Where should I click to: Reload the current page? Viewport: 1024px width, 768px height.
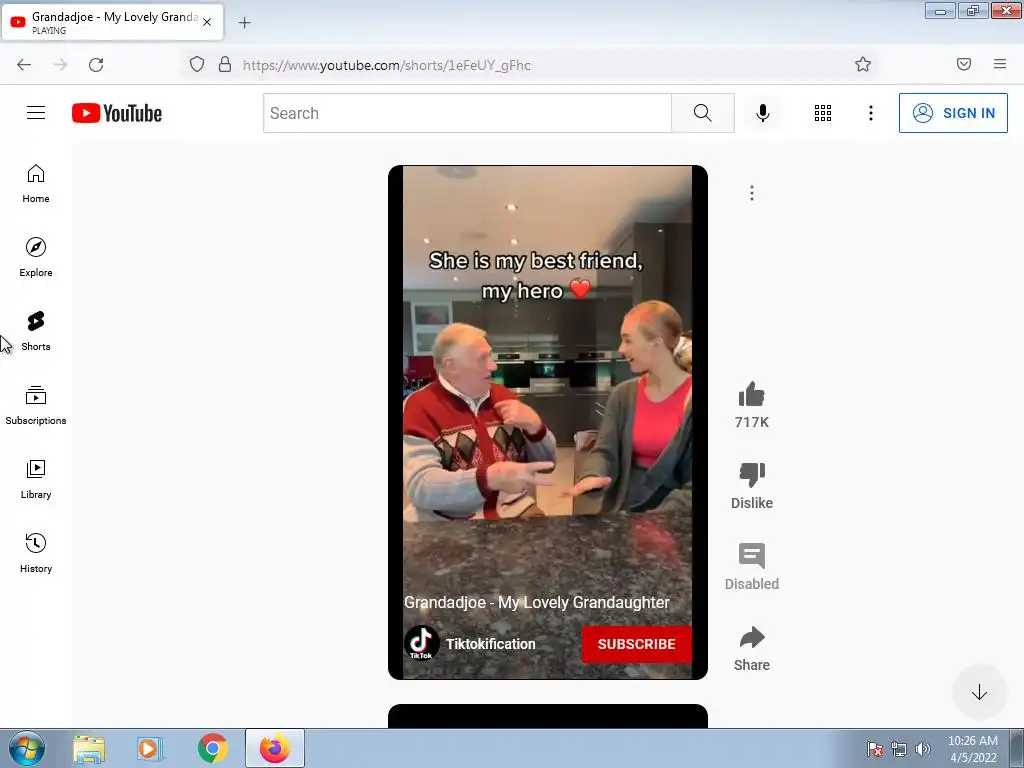(x=96, y=65)
